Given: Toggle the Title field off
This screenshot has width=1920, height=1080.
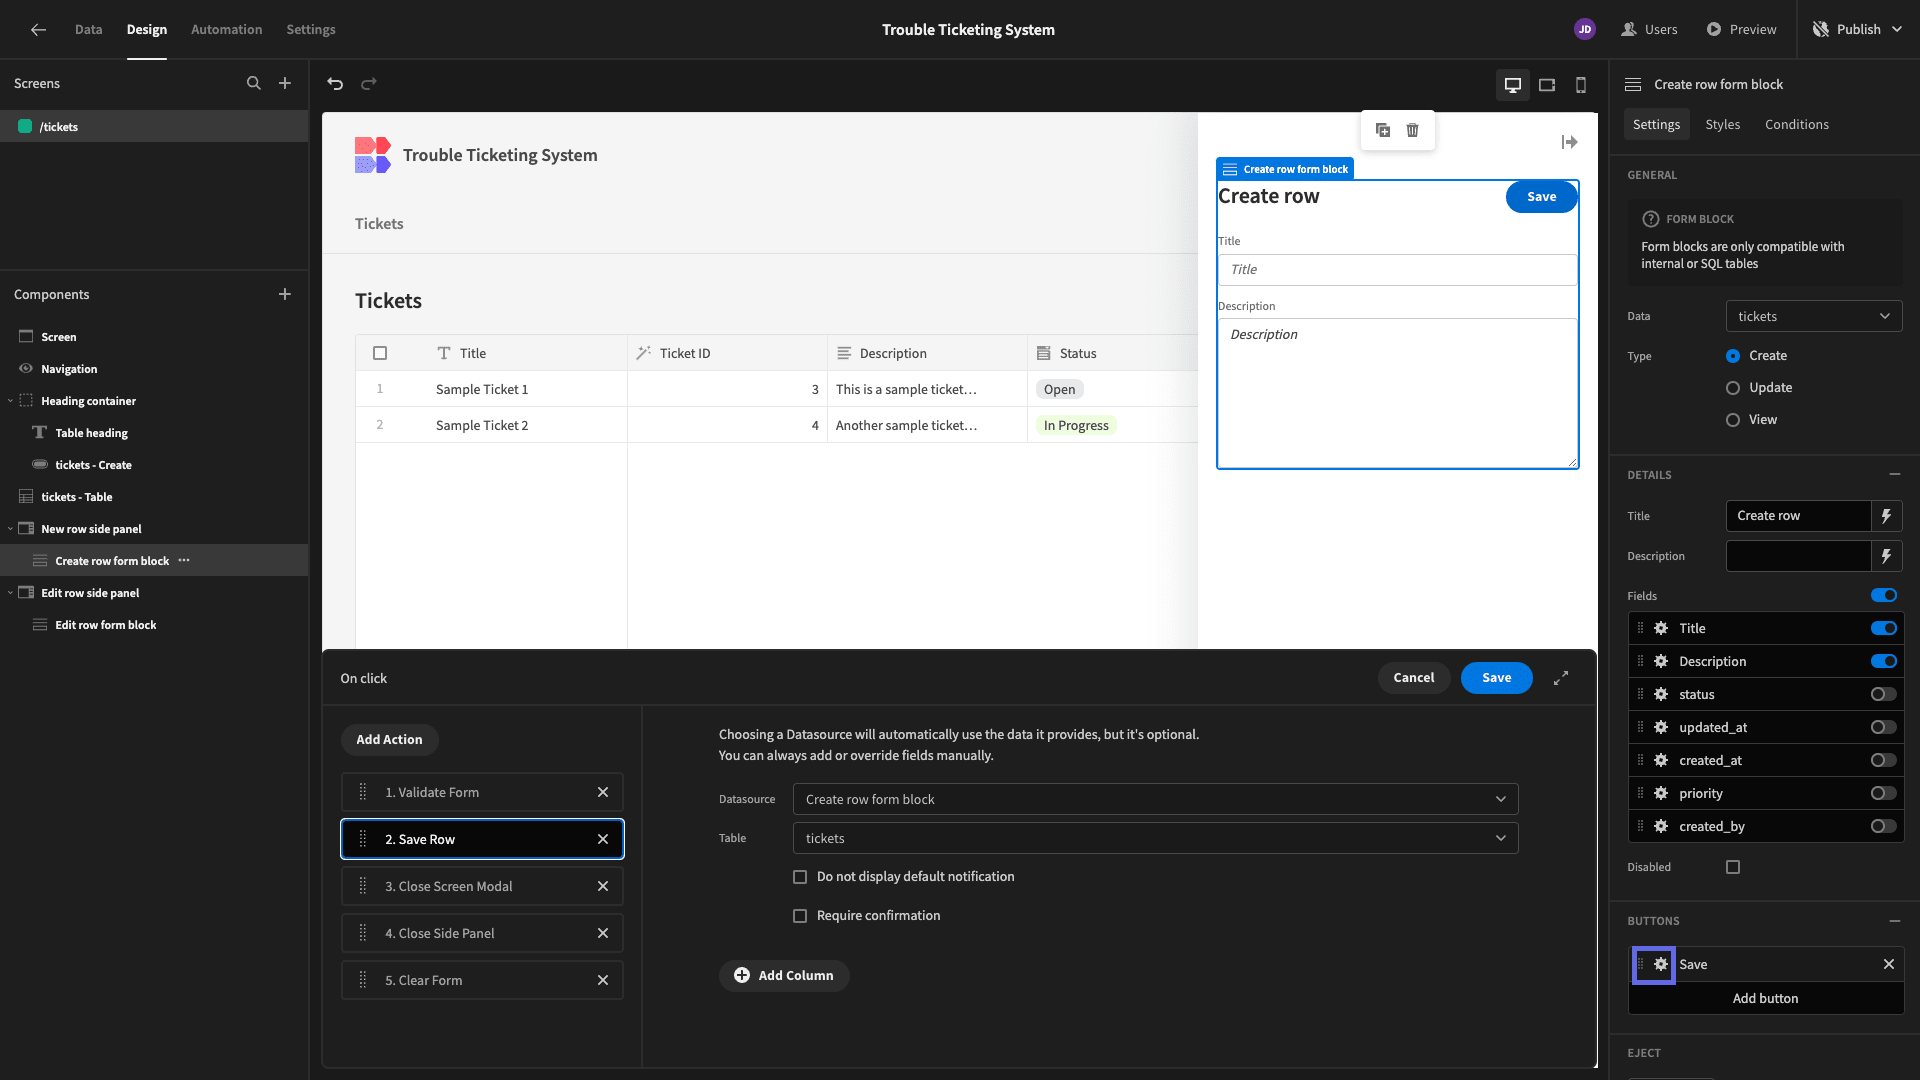Looking at the screenshot, I should 1884,628.
